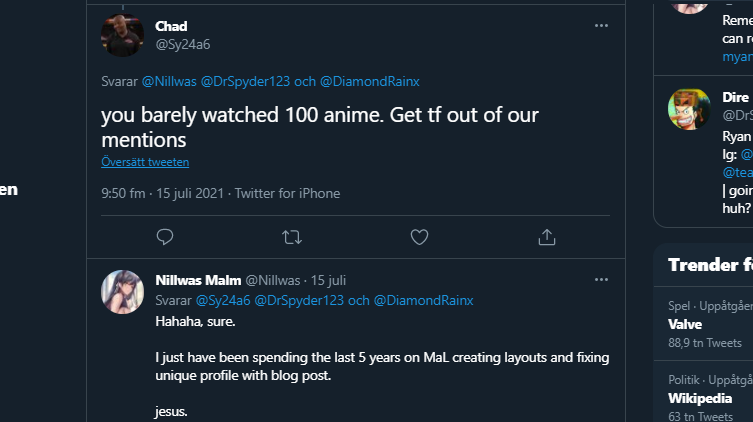Open Nillwas Malm's profile avatar
This screenshot has height=422, width=753.
click(122, 291)
